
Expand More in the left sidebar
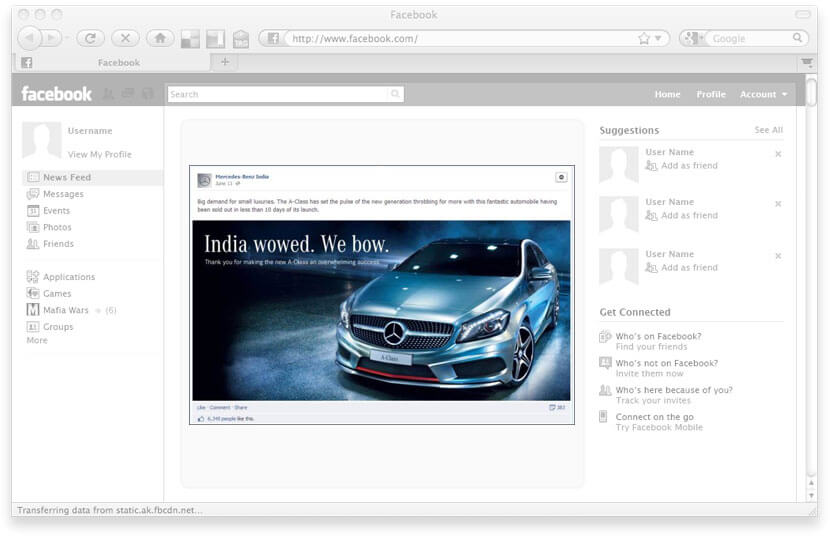(37, 340)
